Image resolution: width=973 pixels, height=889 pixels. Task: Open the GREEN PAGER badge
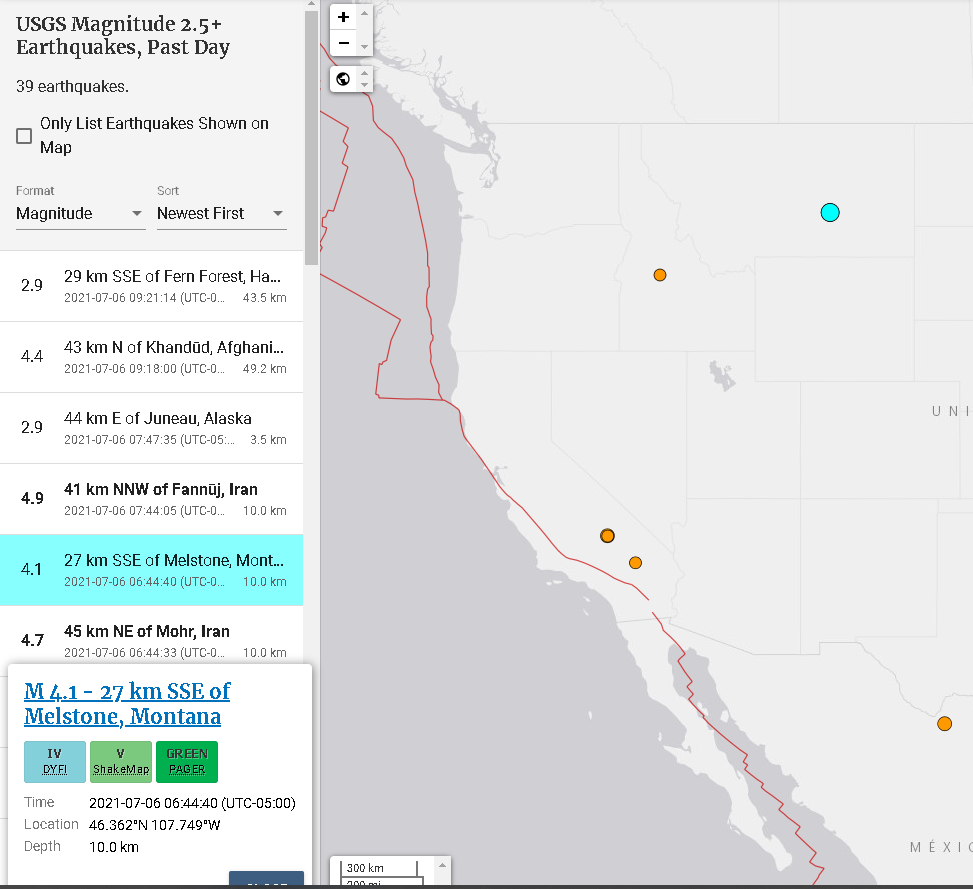(x=187, y=762)
